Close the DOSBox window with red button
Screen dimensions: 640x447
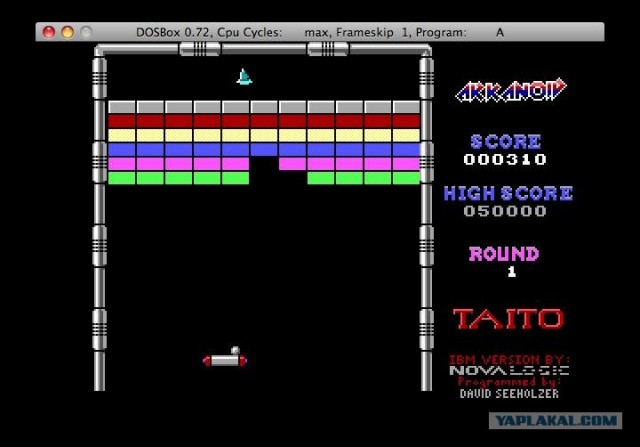[x=49, y=32]
